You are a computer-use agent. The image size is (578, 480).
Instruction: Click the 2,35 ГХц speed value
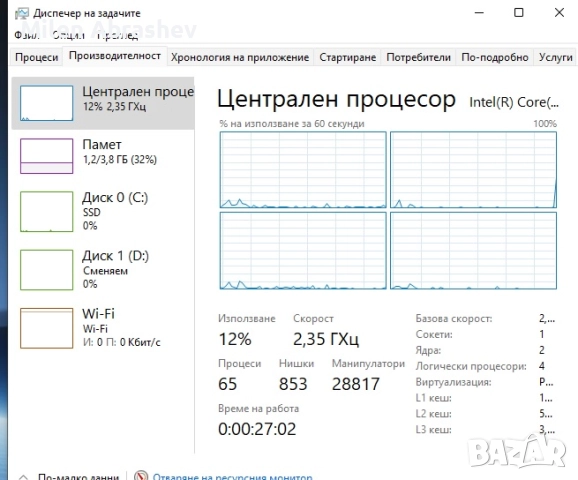(326, 339)
